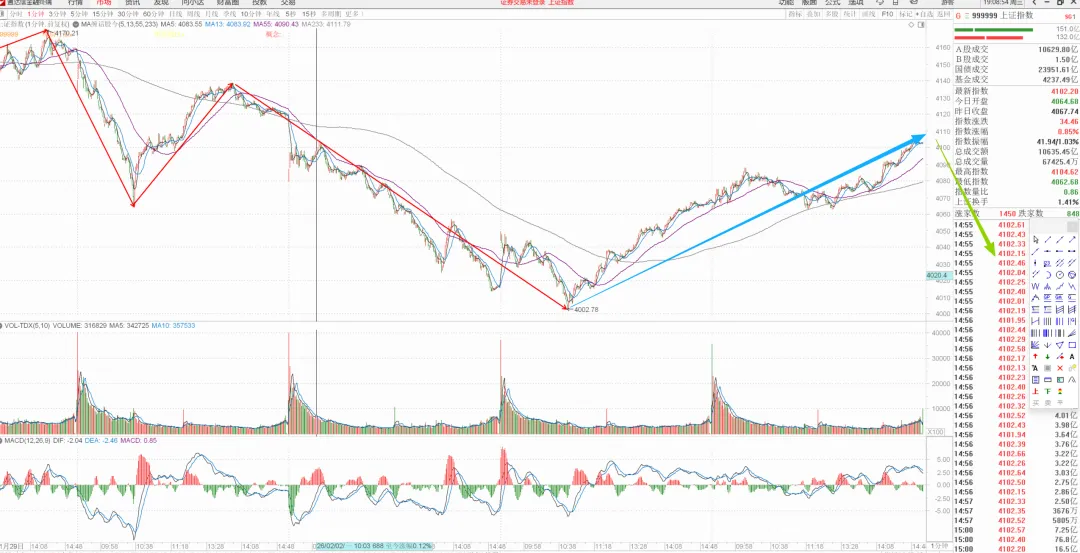
Task: Click the 叠加 overlay button
Action: 813,14
